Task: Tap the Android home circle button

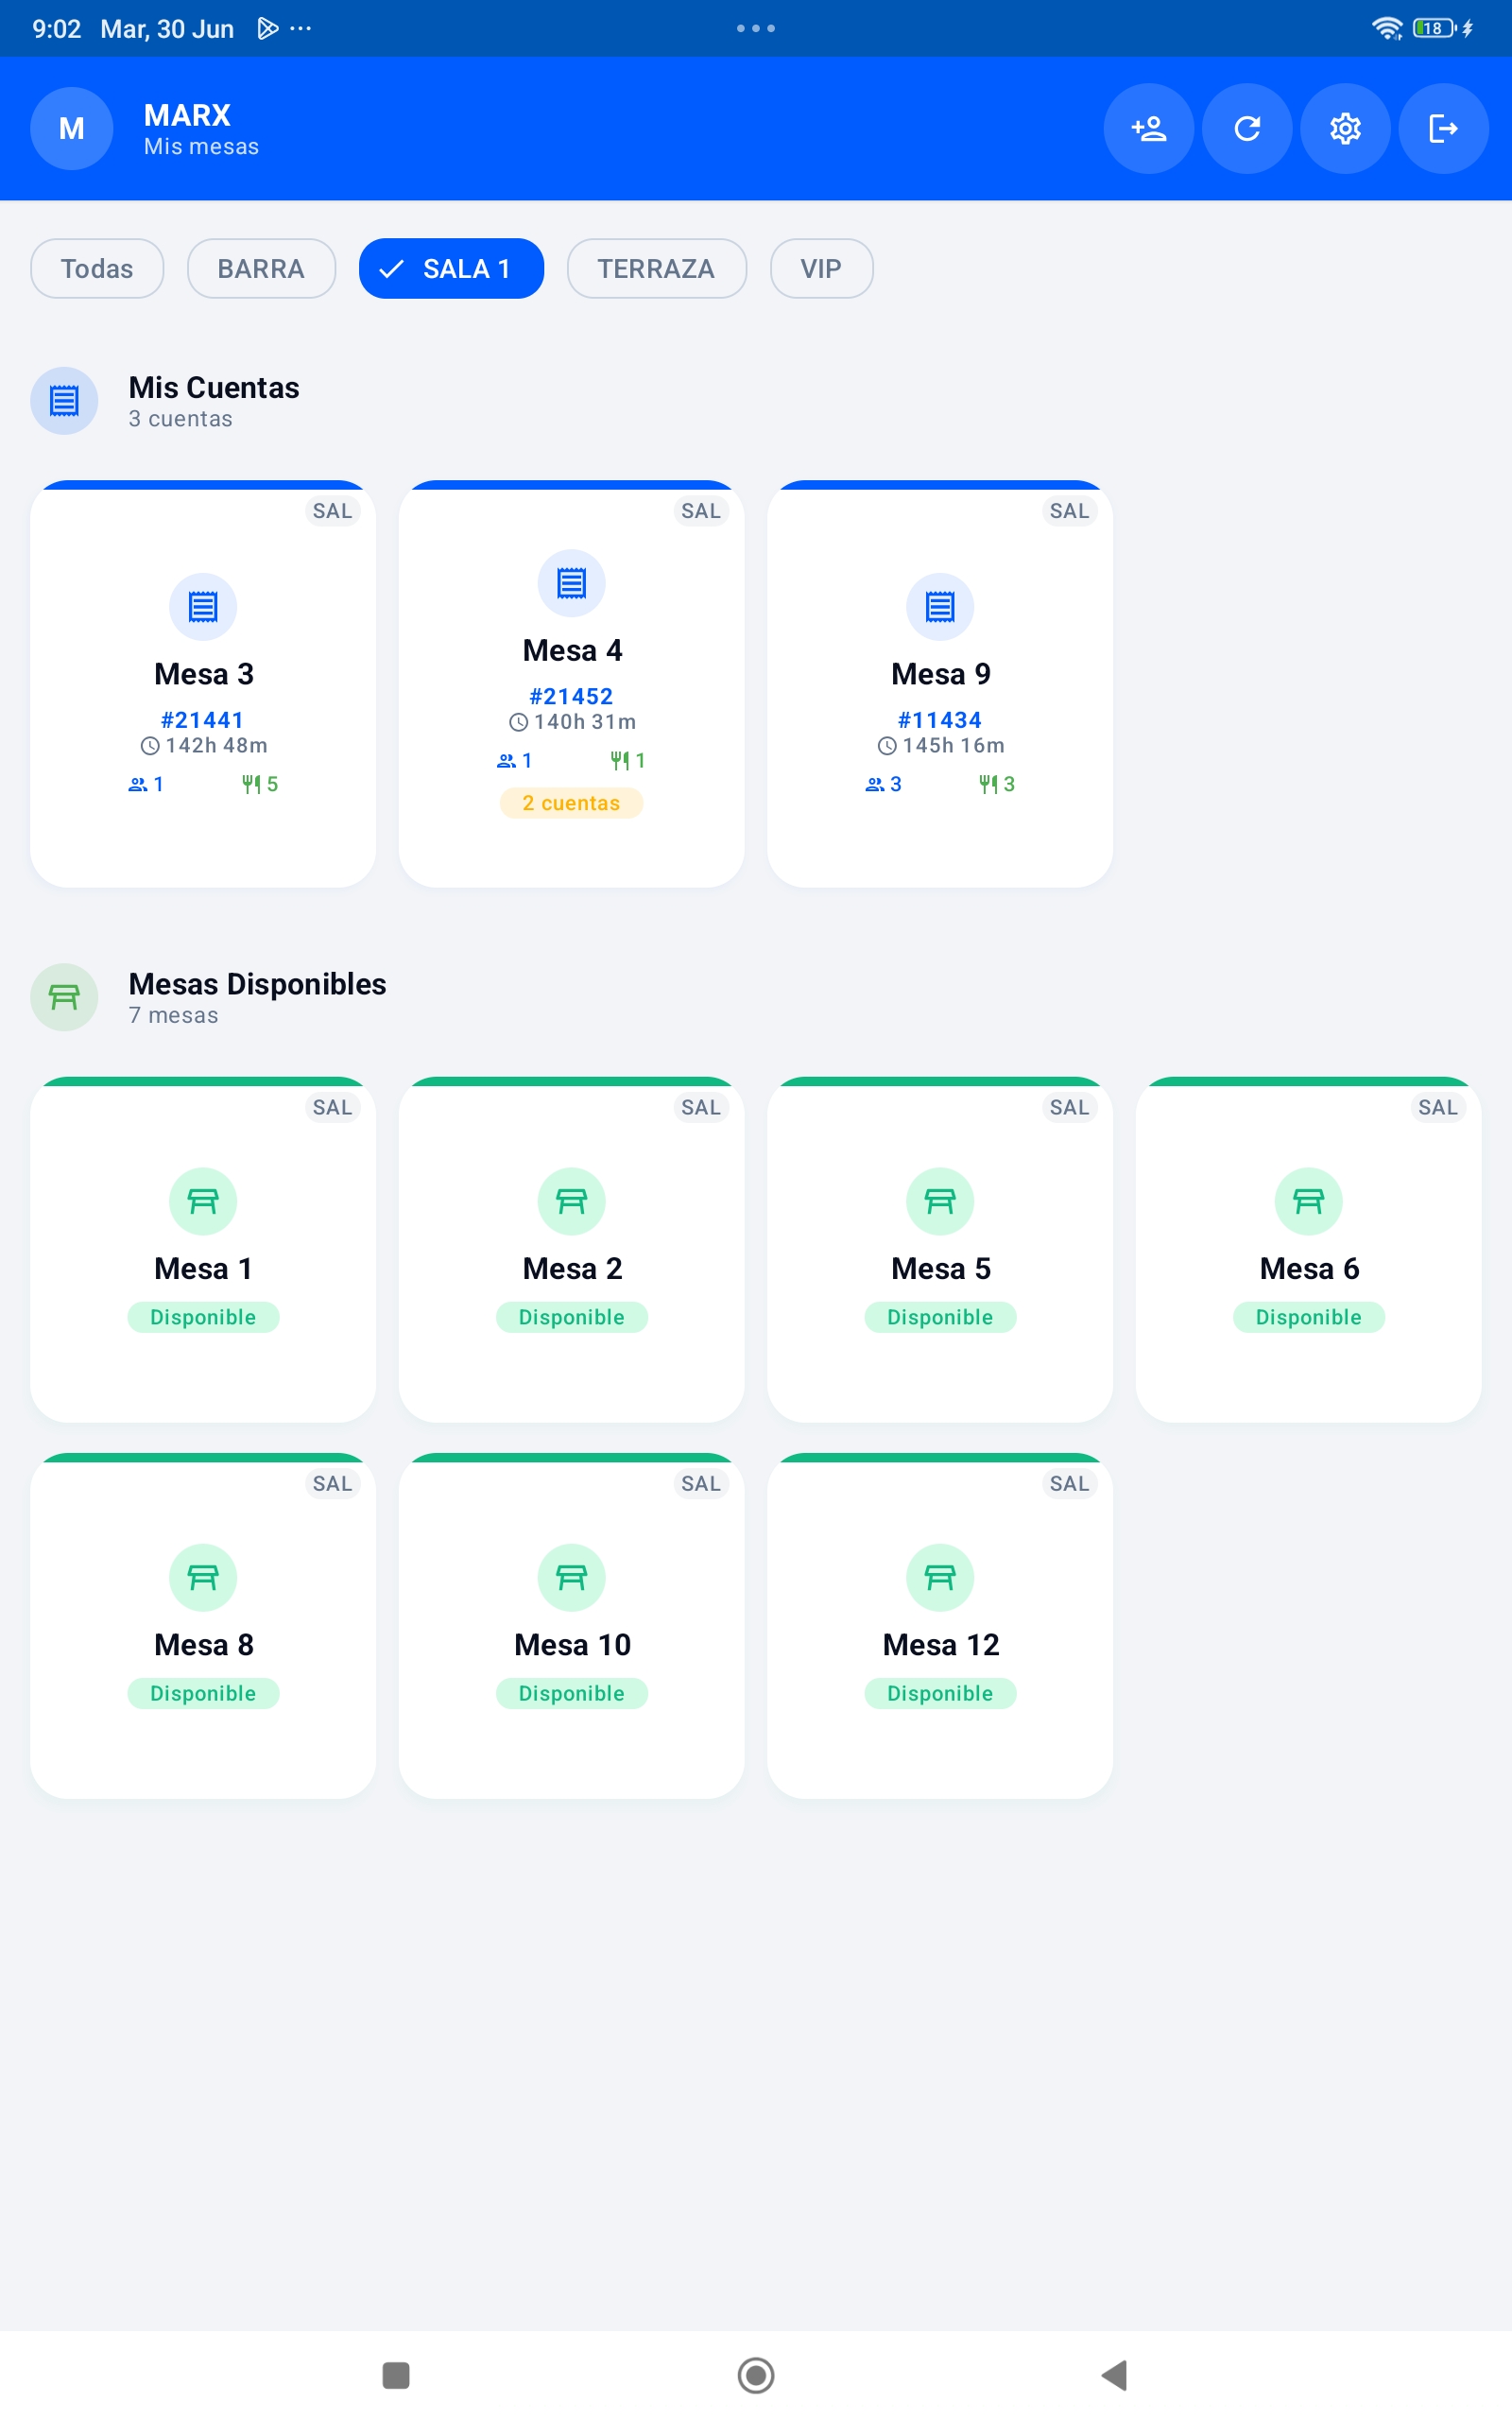Action: tap(756, 2374)
